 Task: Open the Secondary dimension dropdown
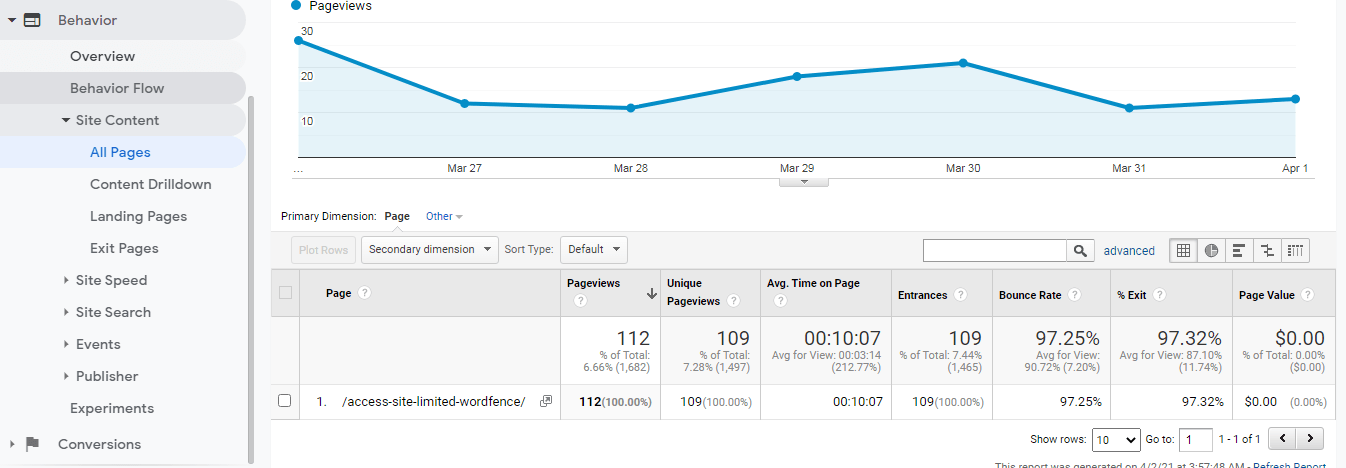[430, 249]
